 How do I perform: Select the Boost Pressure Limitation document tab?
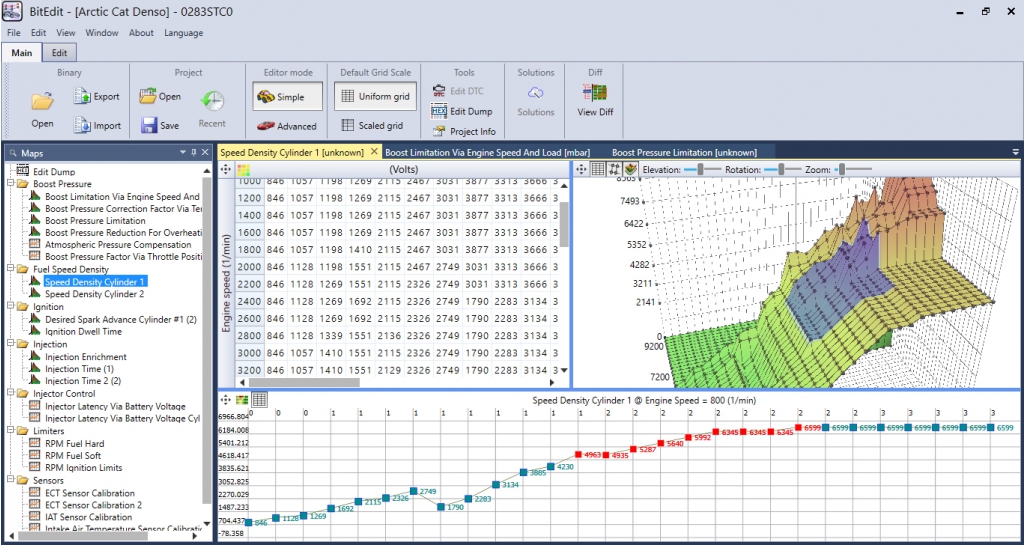point(684,153)
